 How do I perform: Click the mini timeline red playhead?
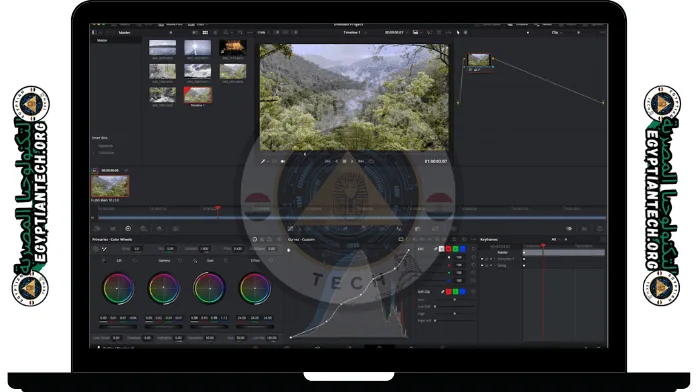(218, 208)
